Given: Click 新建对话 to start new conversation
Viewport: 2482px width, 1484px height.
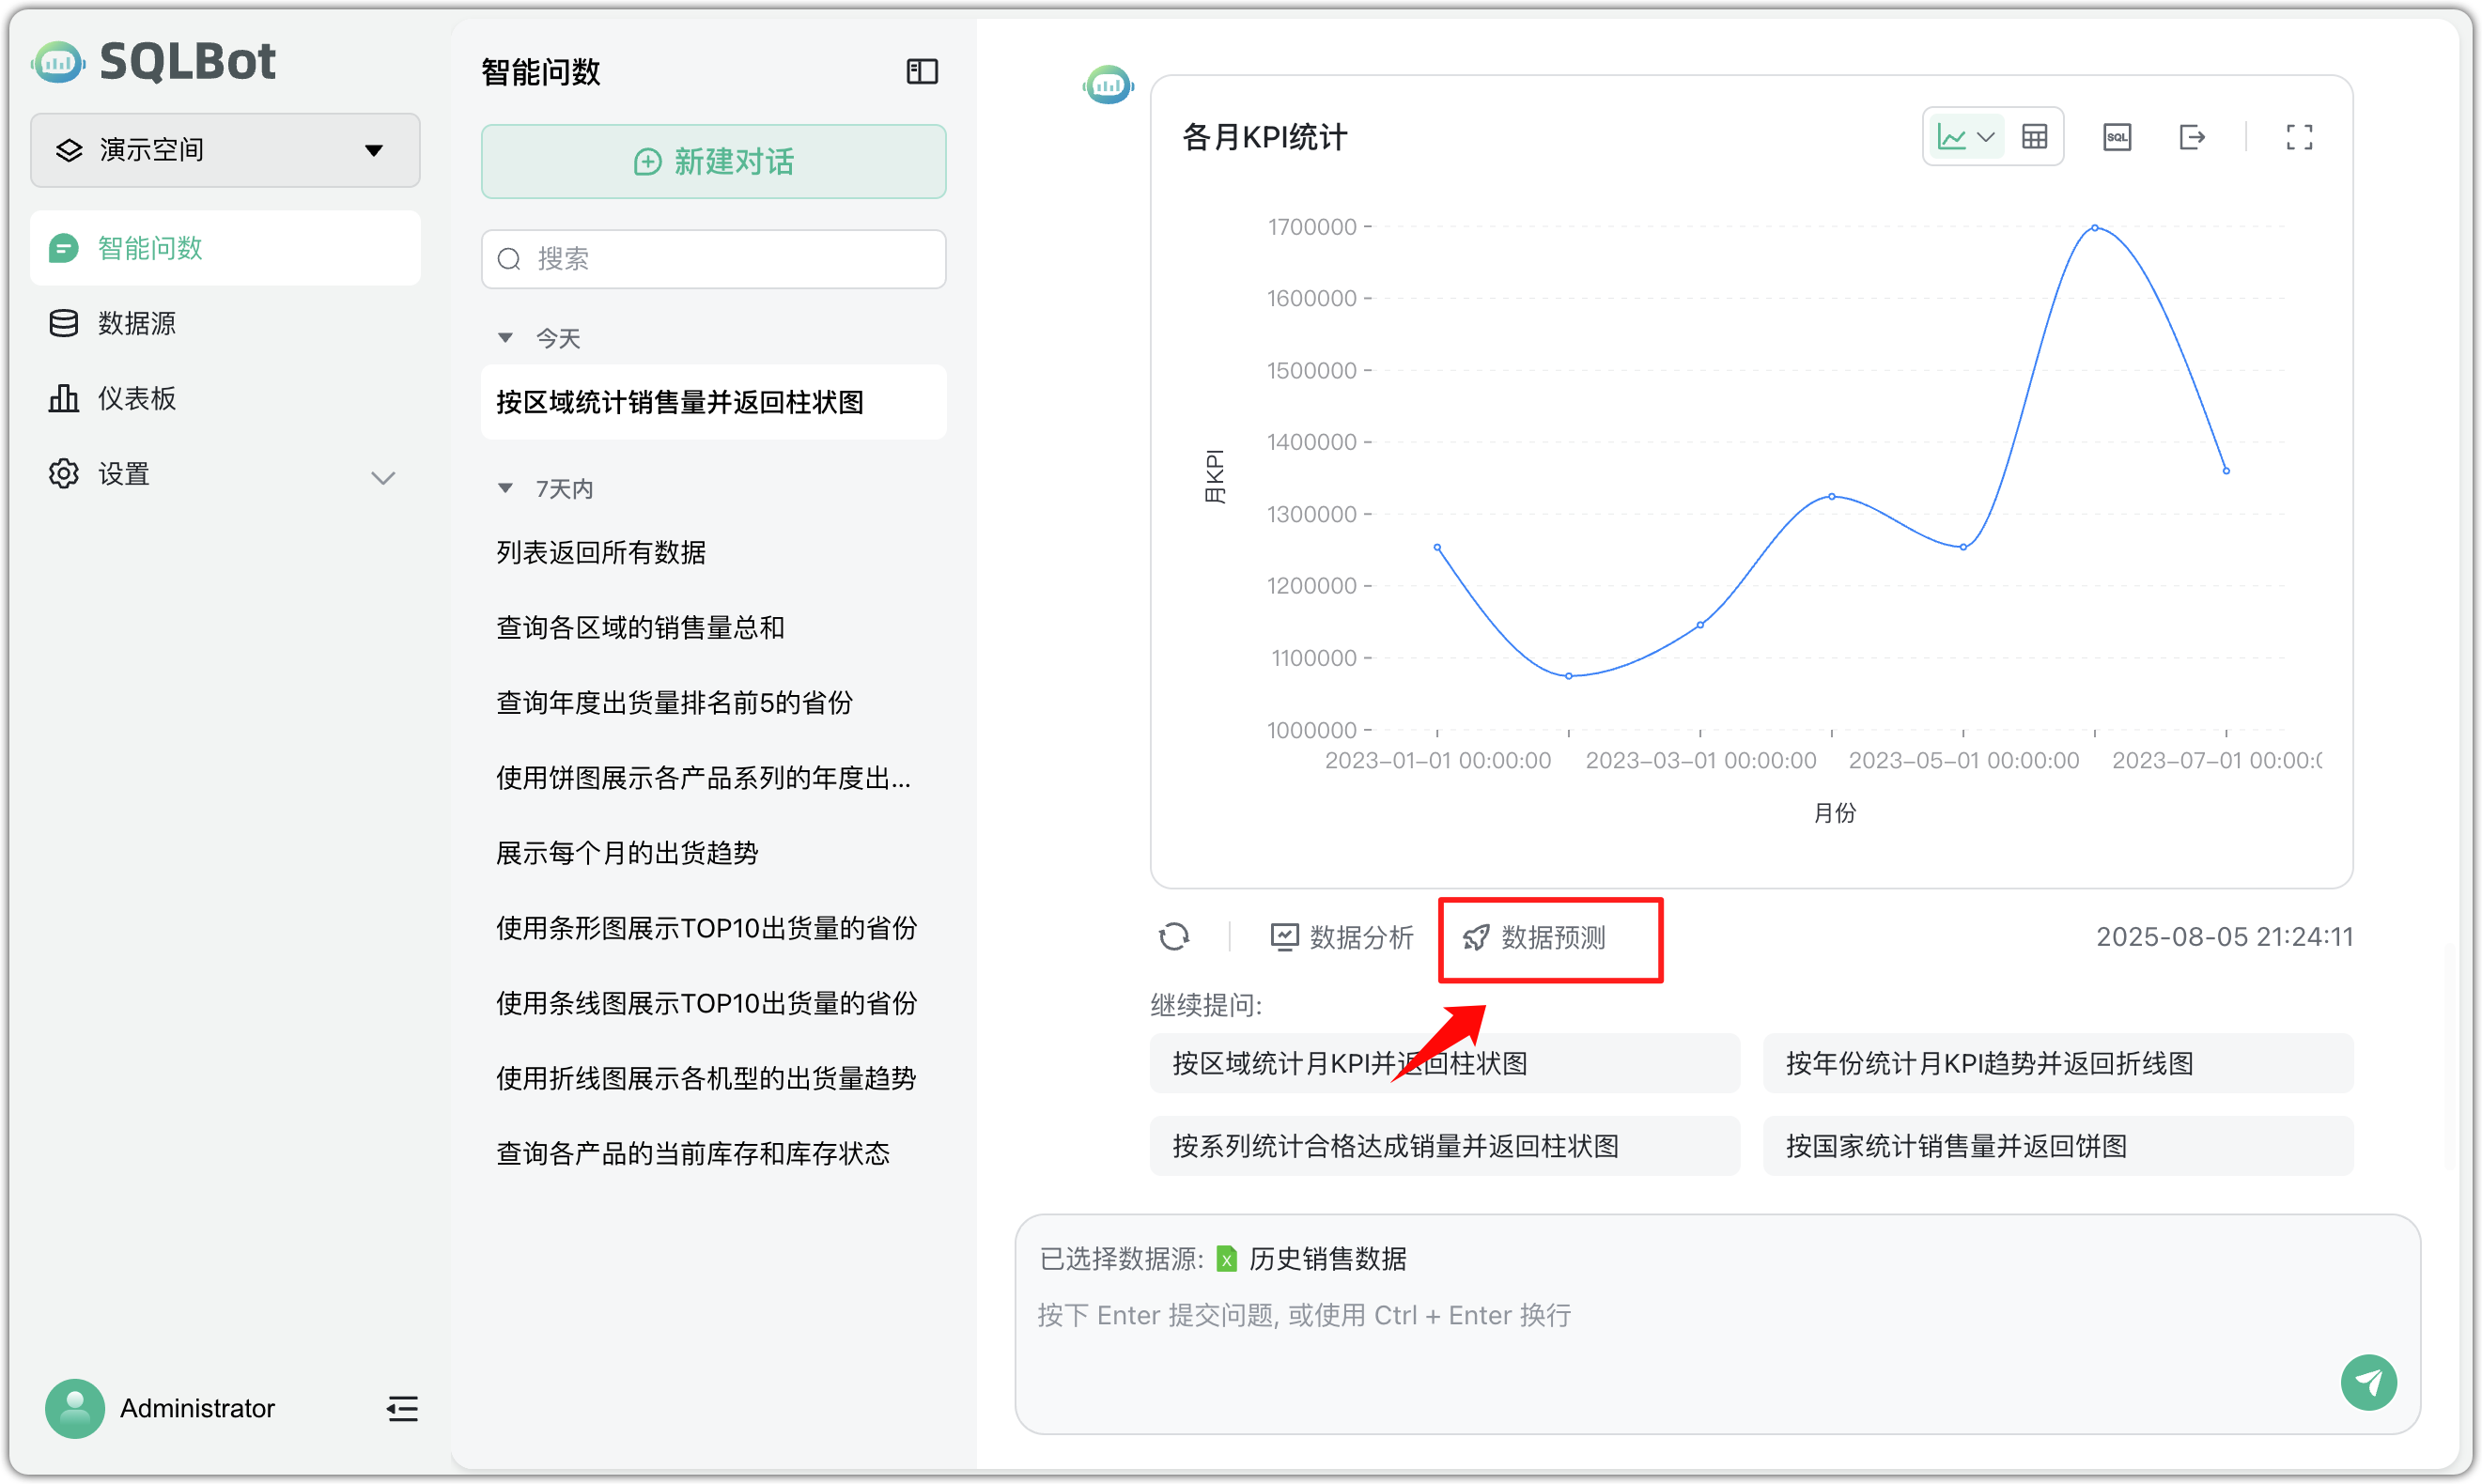Looking at the screenshot, I should (713, 161).
